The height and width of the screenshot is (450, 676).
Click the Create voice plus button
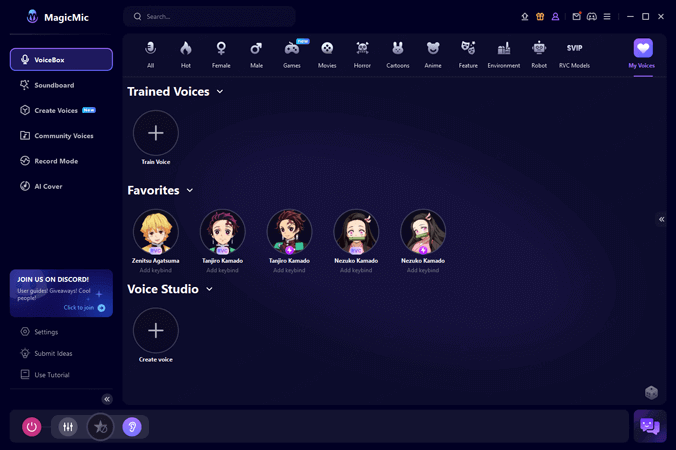[156, 331]
